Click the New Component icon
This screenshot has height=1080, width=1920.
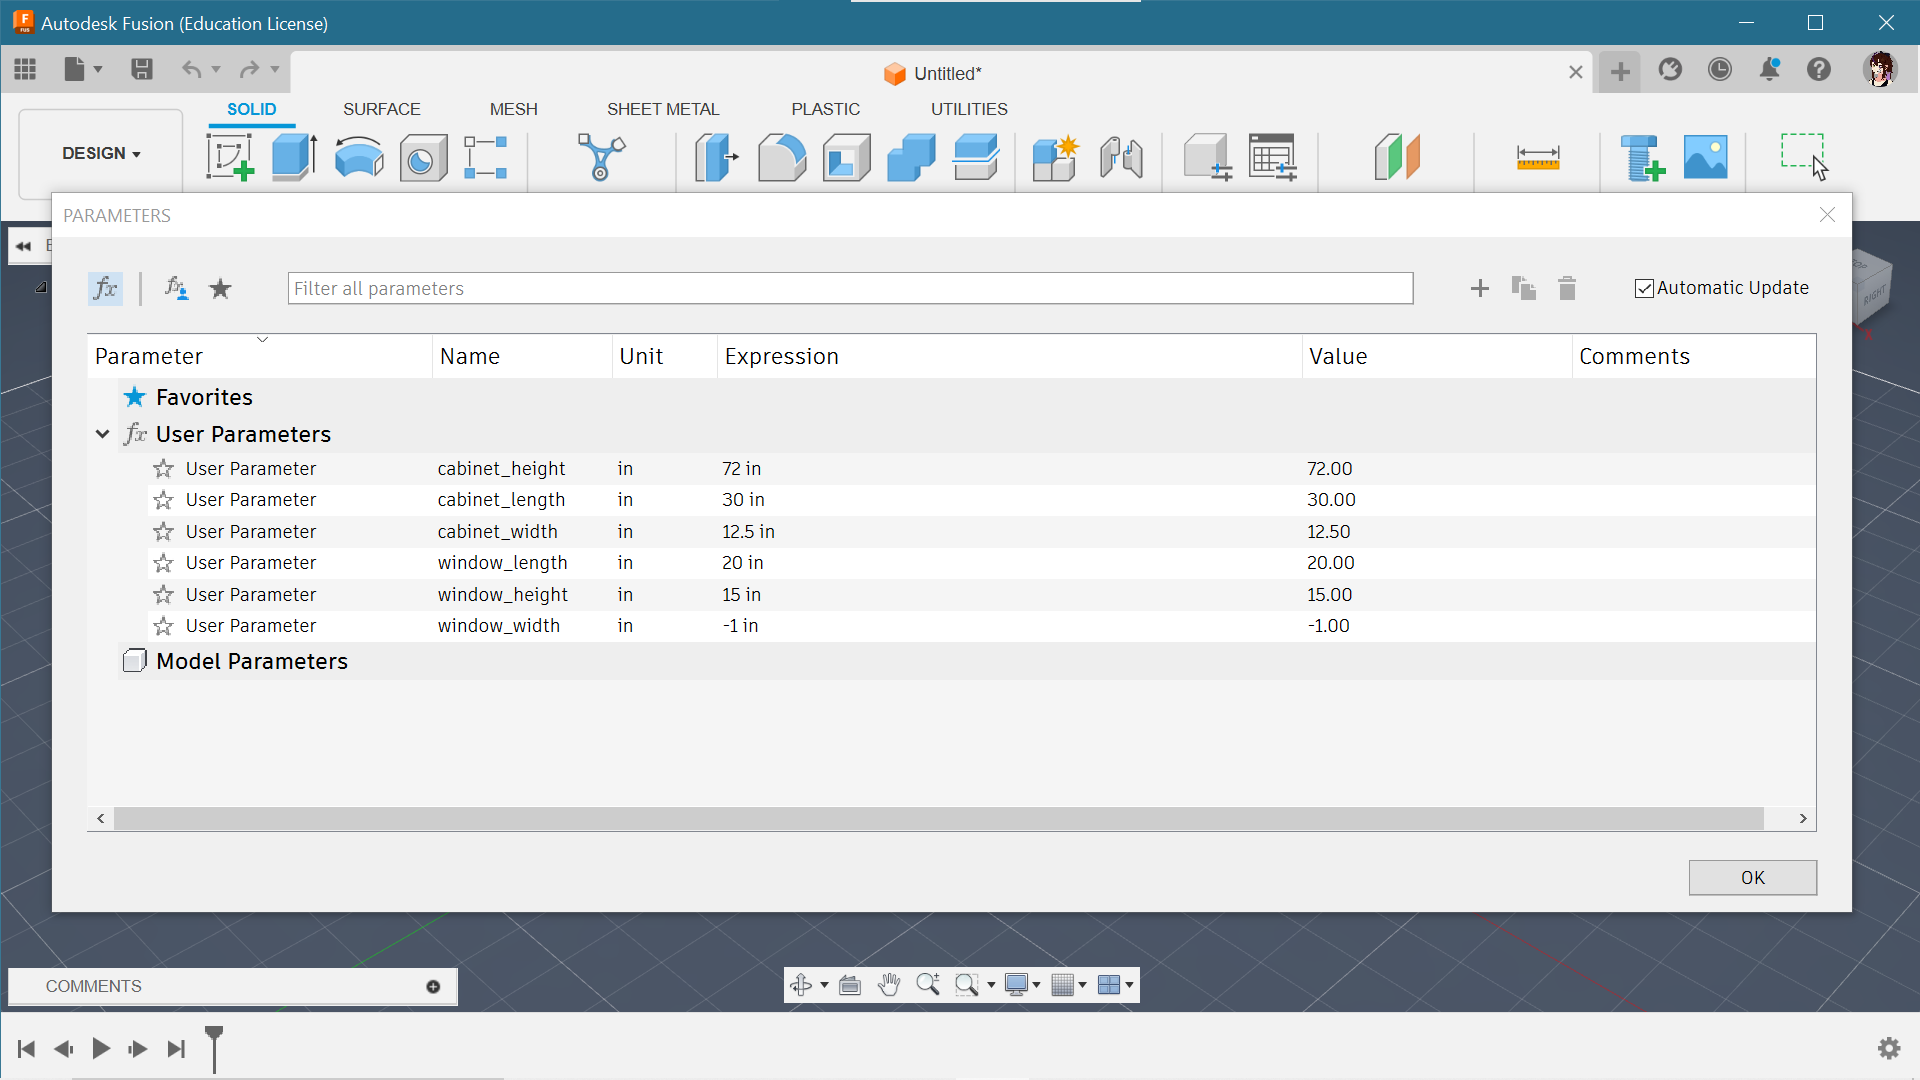pos(1056,158)
